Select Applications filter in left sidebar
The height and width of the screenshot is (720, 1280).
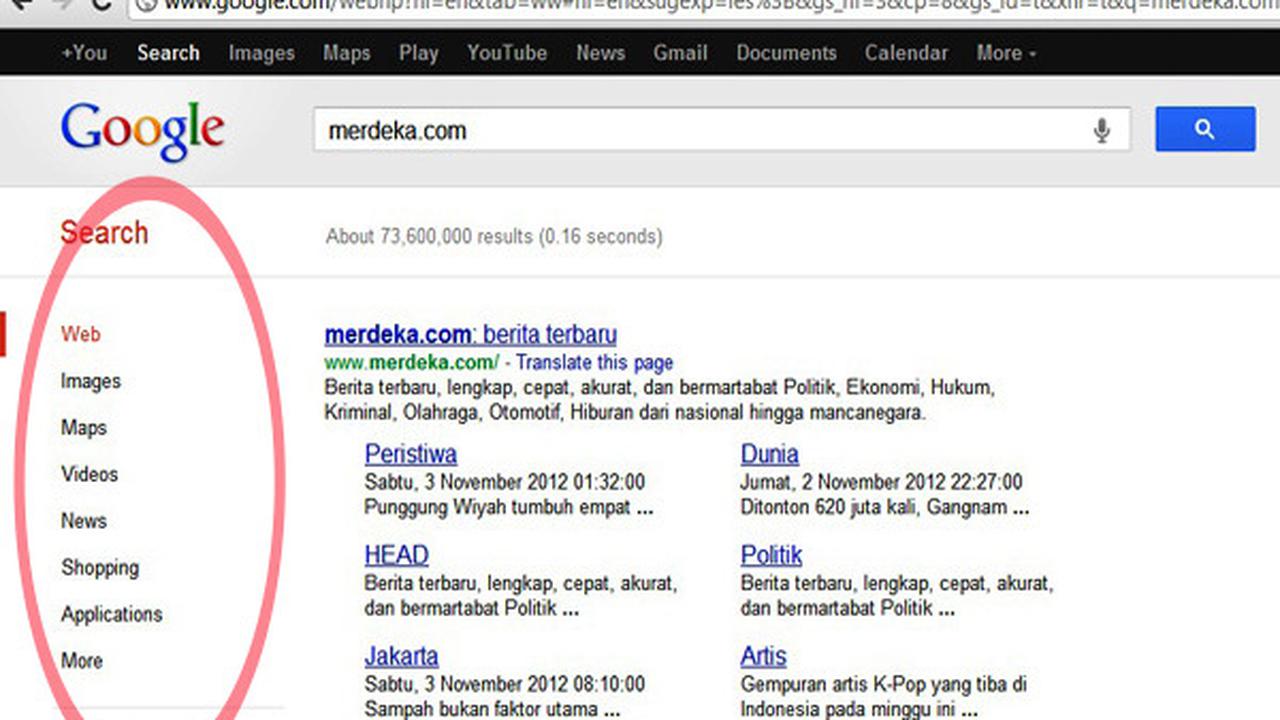pos(111,614)
